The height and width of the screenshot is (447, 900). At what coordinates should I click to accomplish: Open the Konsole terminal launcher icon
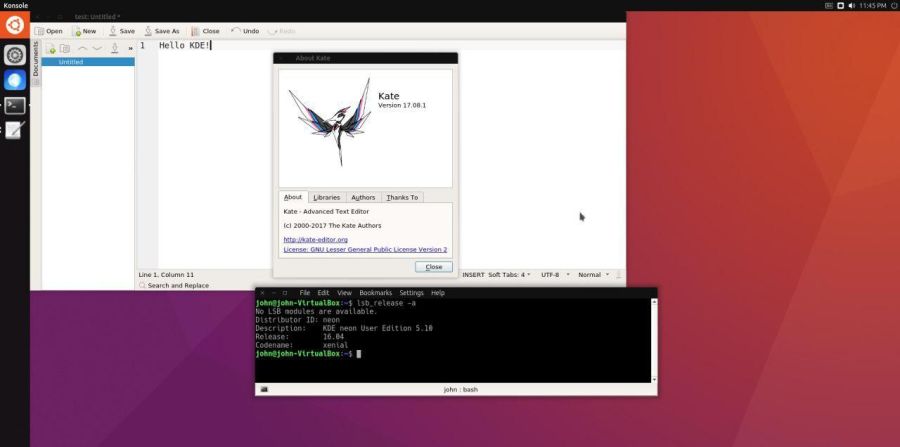15,106
